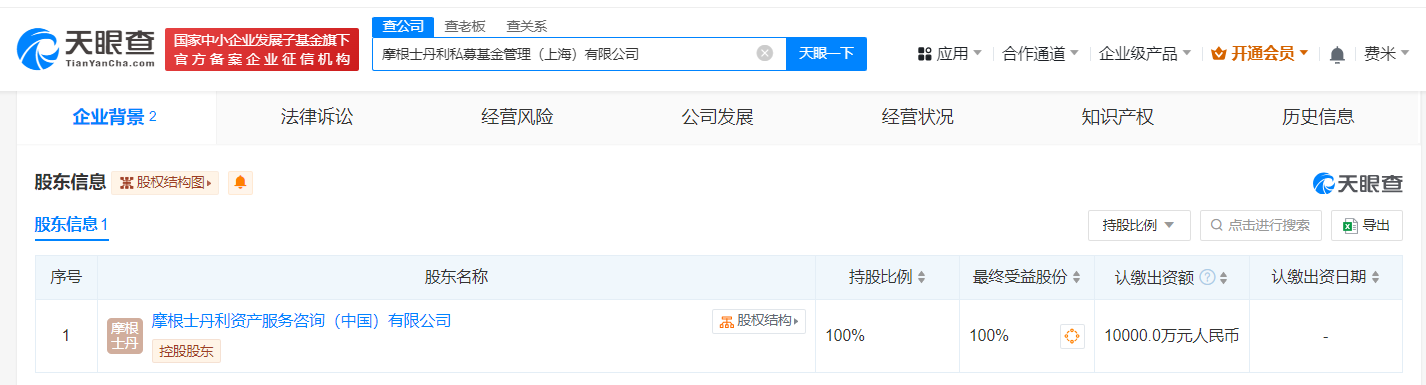Image resolution: width=1426 pixels, height=385 pixels.
Task: Click the 10000.0万元人民币 cell
Action: [x=1171, y=336]
